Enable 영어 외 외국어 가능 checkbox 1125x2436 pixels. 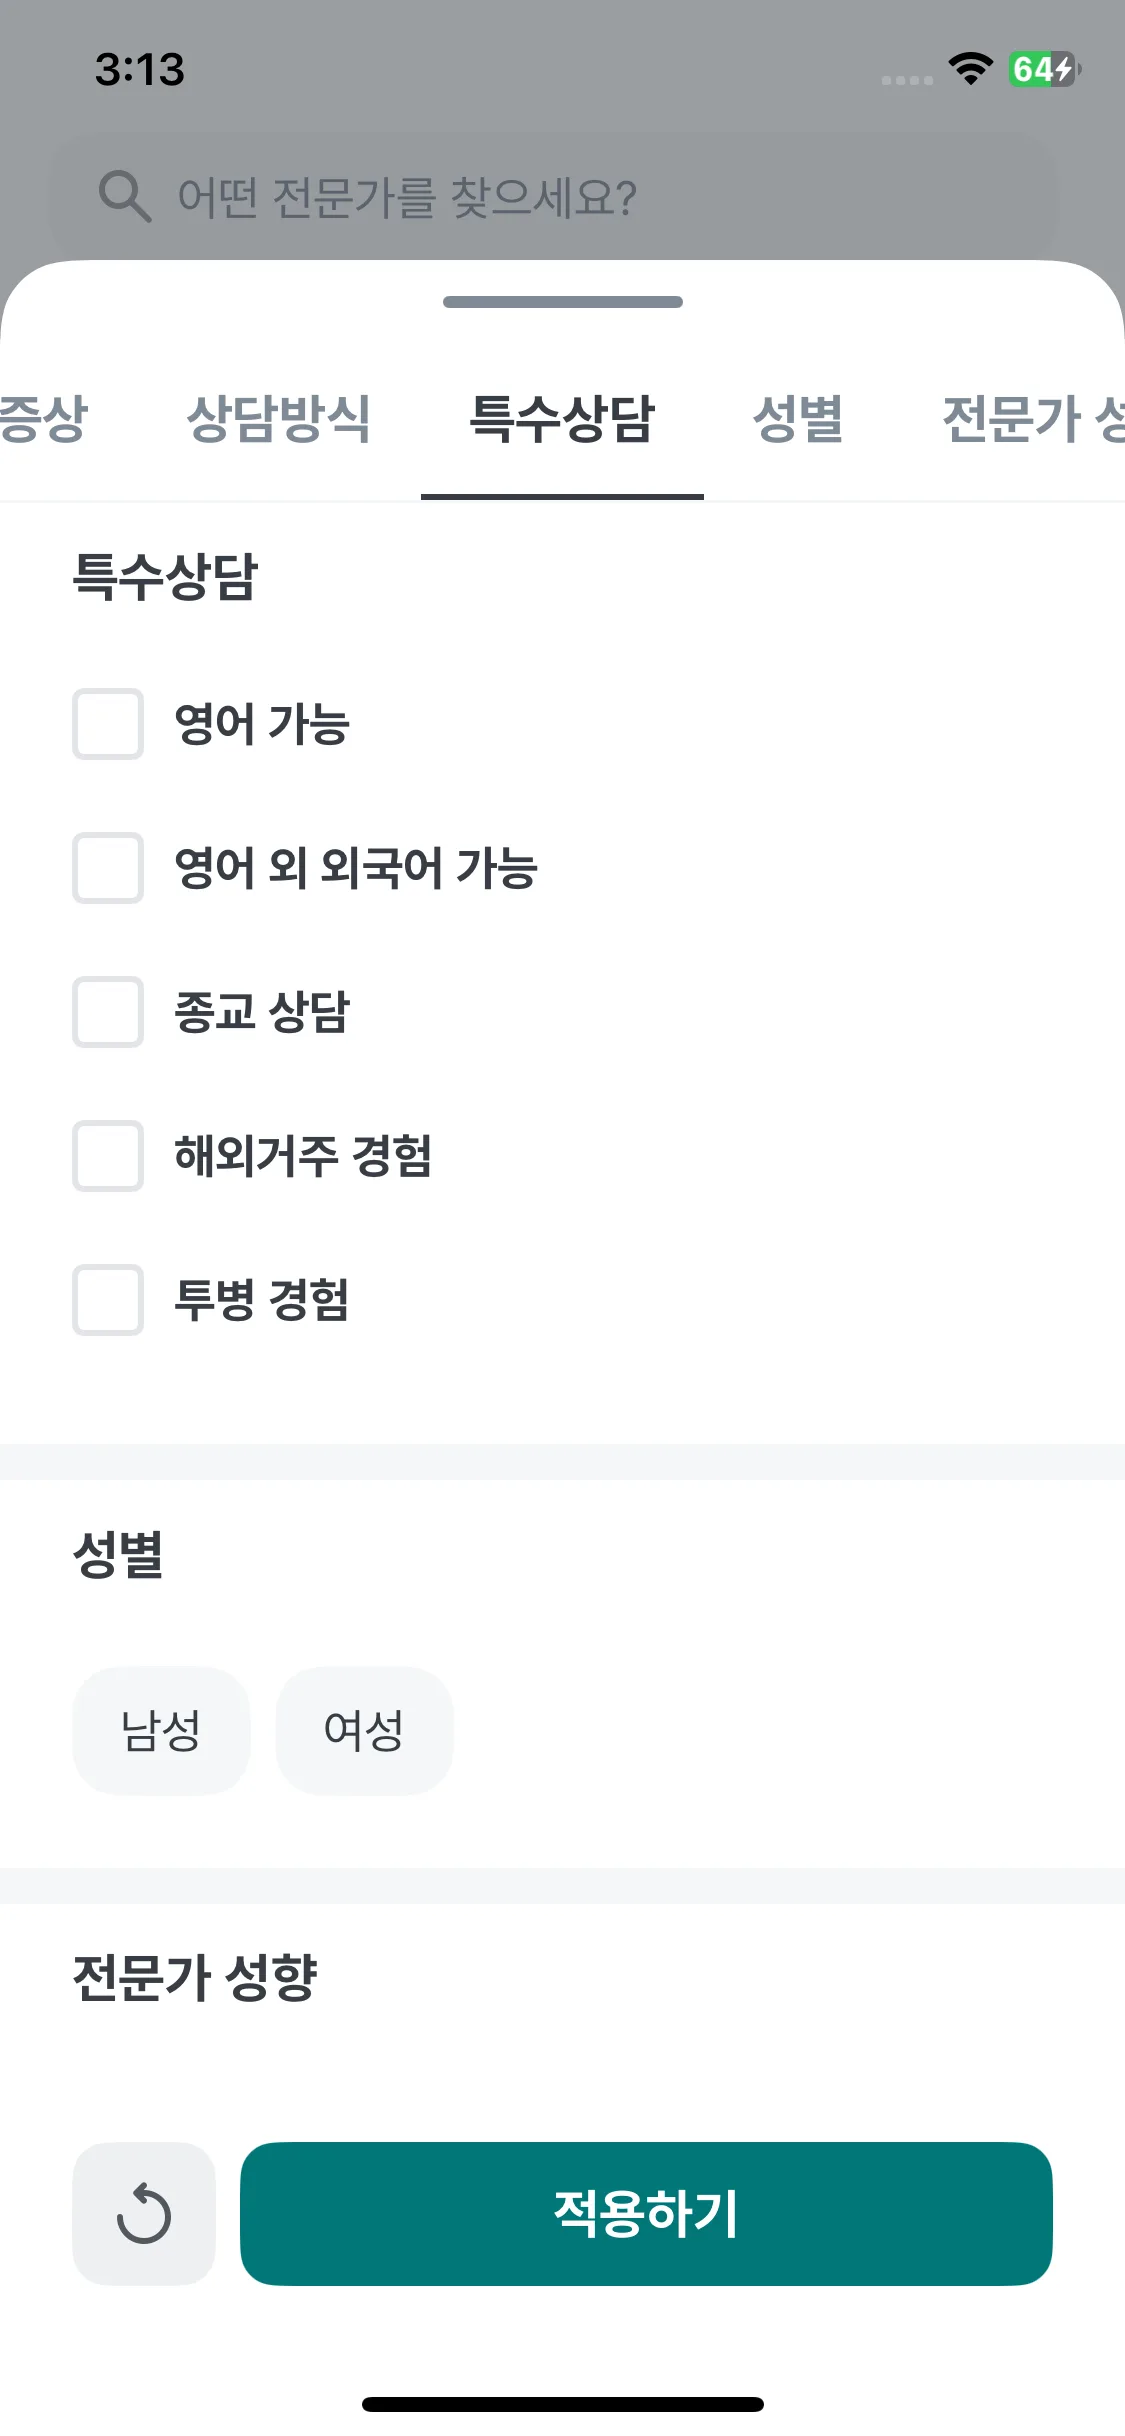pyautogui.click(x=108, y=868)
